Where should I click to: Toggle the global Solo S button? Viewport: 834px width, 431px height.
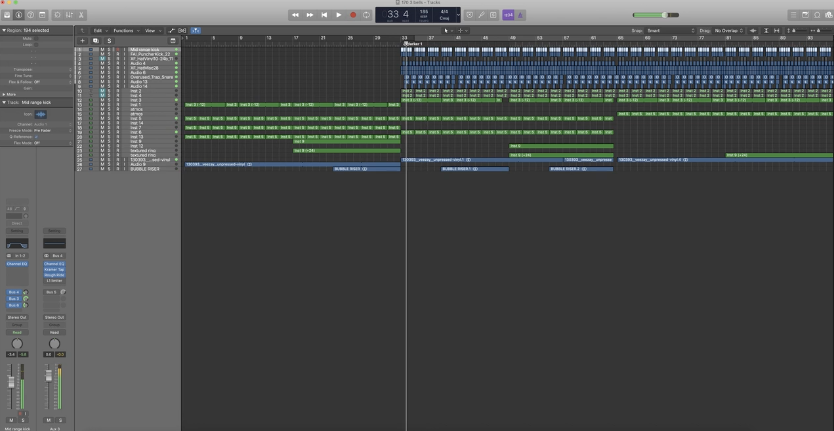pyautogui.click(x=109, y=40)
